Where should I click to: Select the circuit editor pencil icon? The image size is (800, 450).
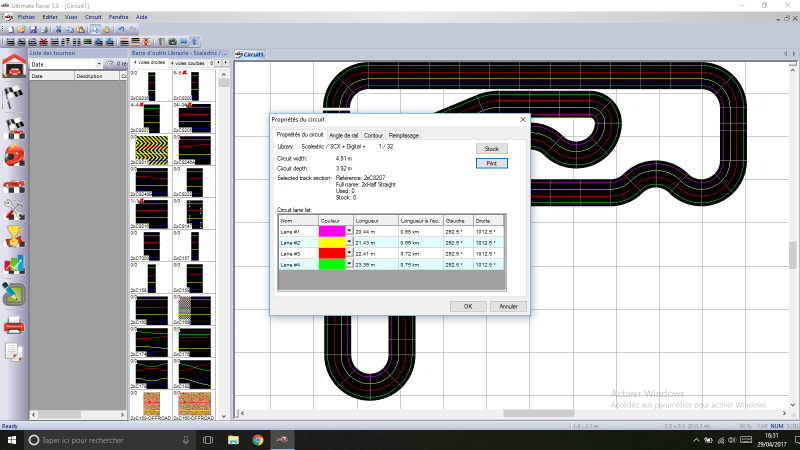coord(14,294)
